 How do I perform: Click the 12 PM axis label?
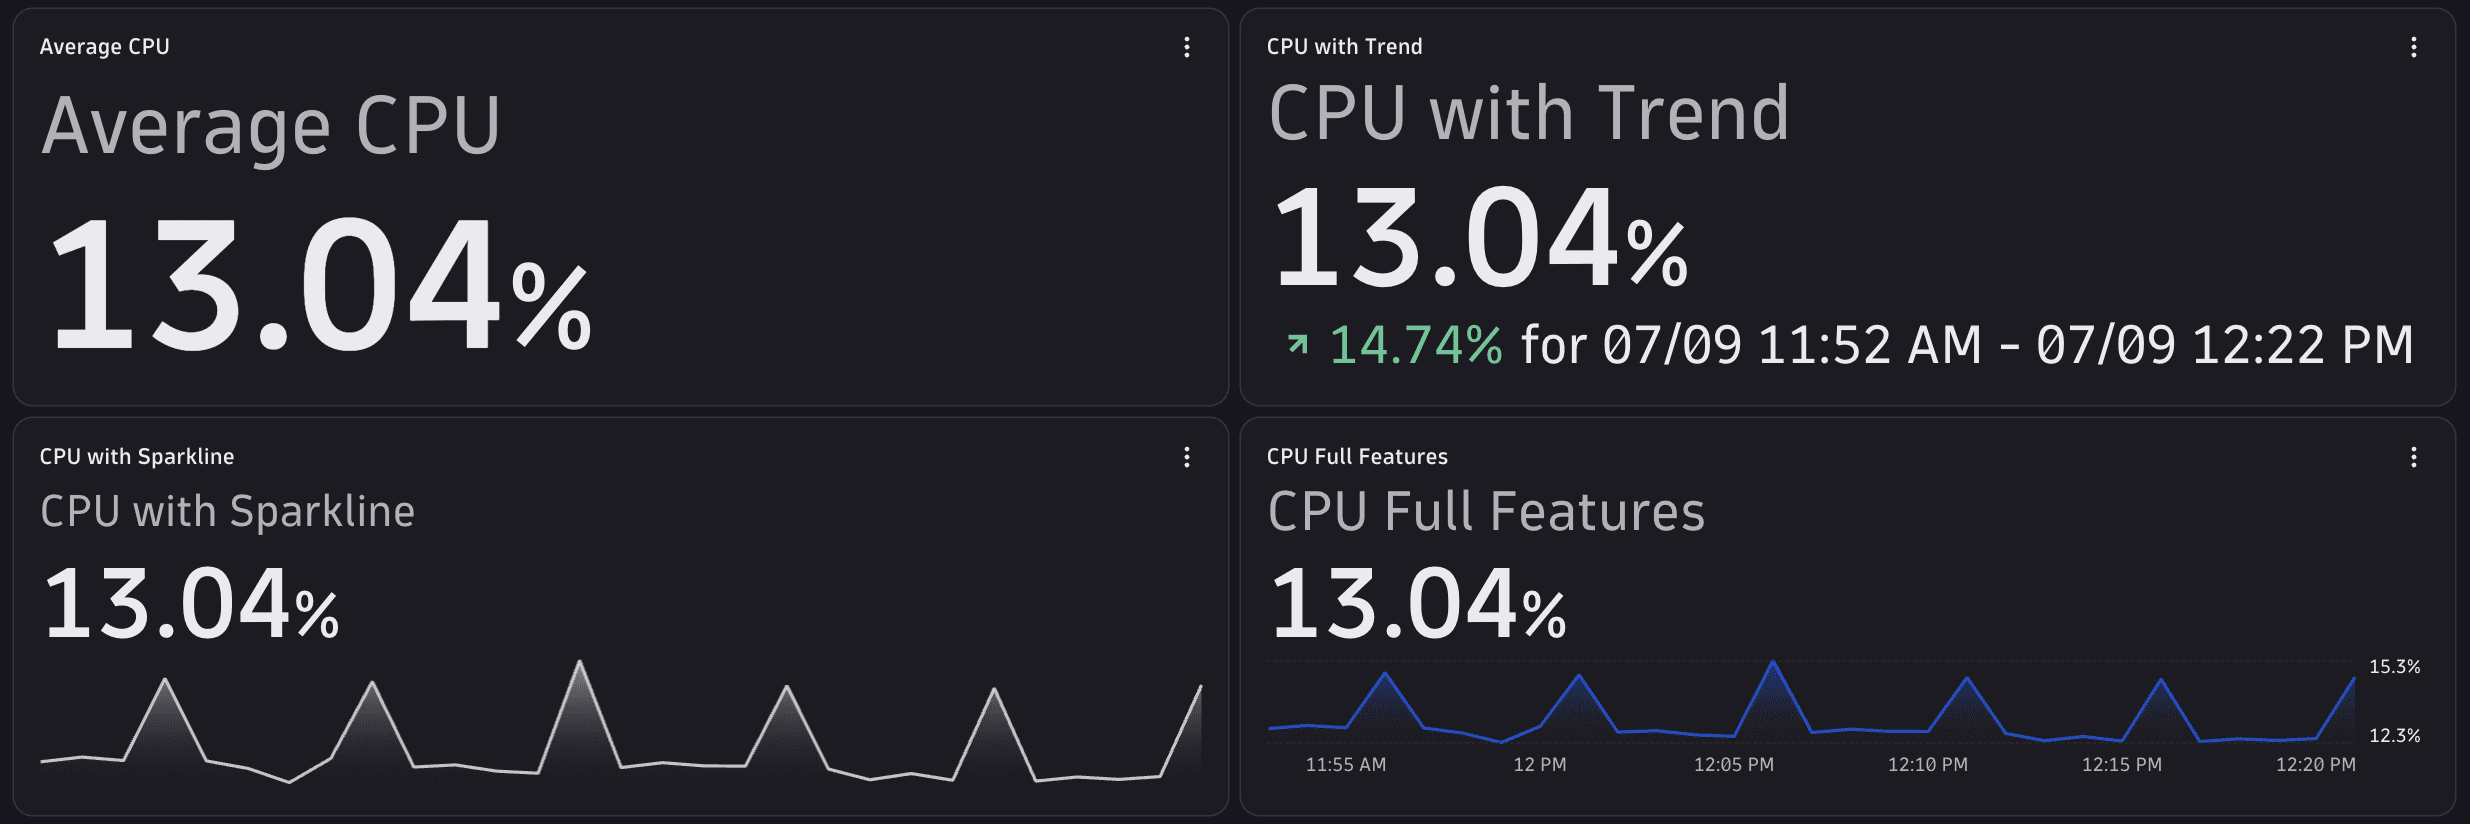click(1540, 765)
